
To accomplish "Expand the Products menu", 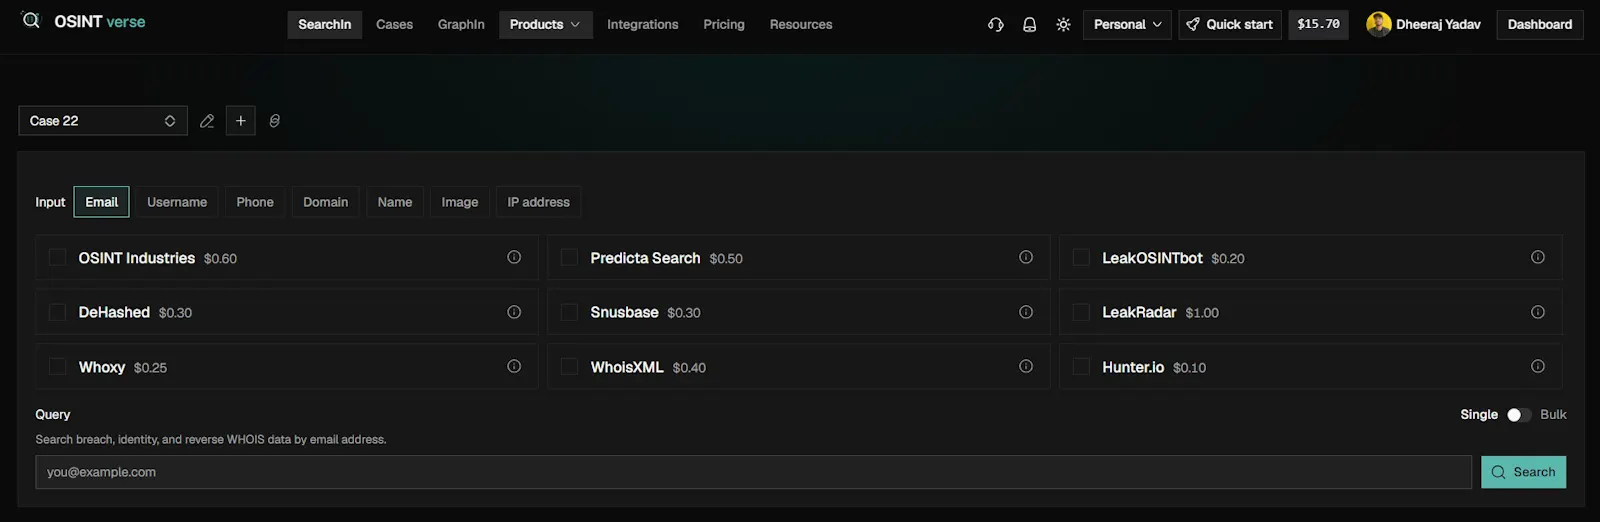I will tap(545, 24).
